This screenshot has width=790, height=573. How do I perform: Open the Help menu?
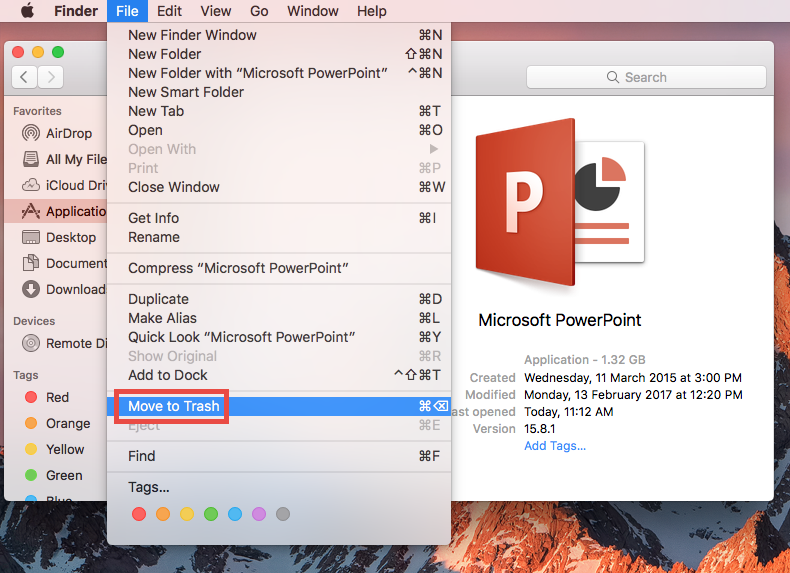[x=372, y=11]
